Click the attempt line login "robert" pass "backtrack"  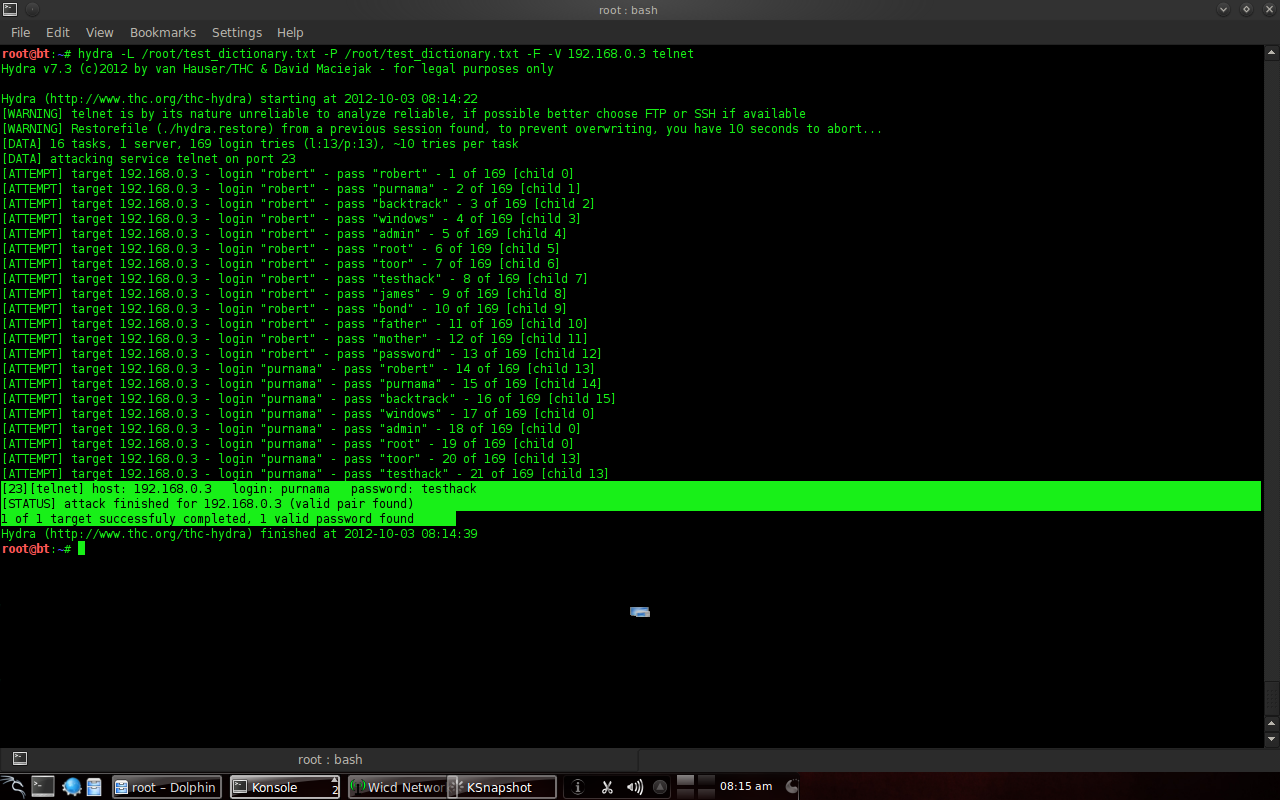pyautogui.click(x=298, y=204)
